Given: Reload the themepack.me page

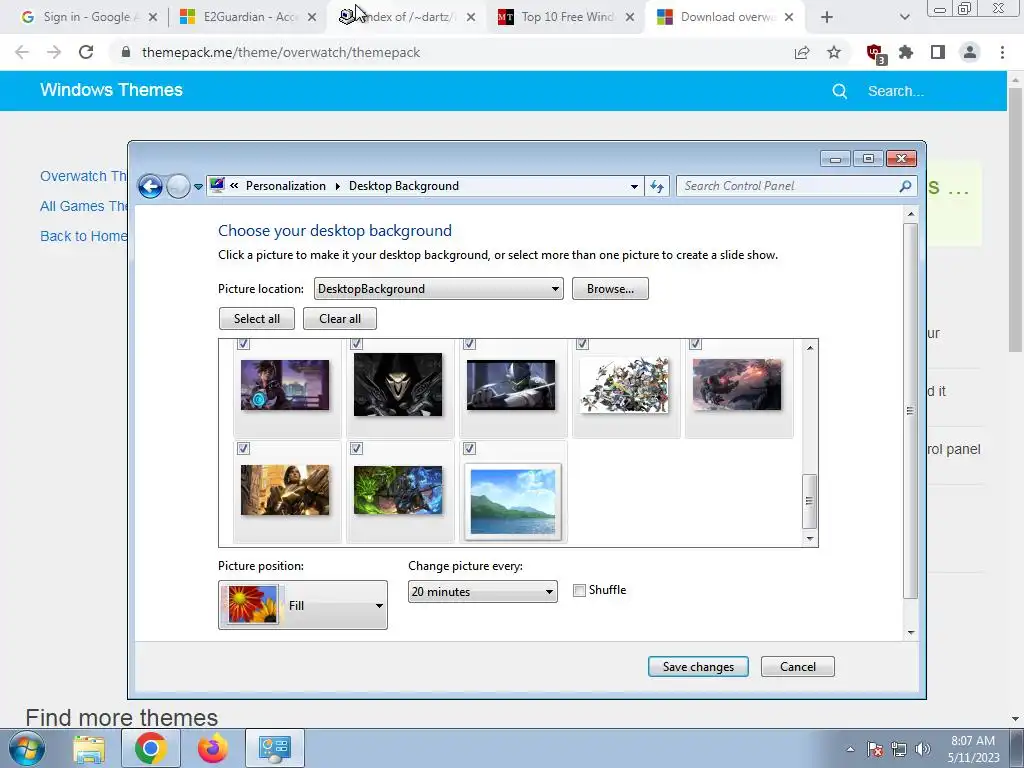Looking at the screenshot, I should click(86, 52).
